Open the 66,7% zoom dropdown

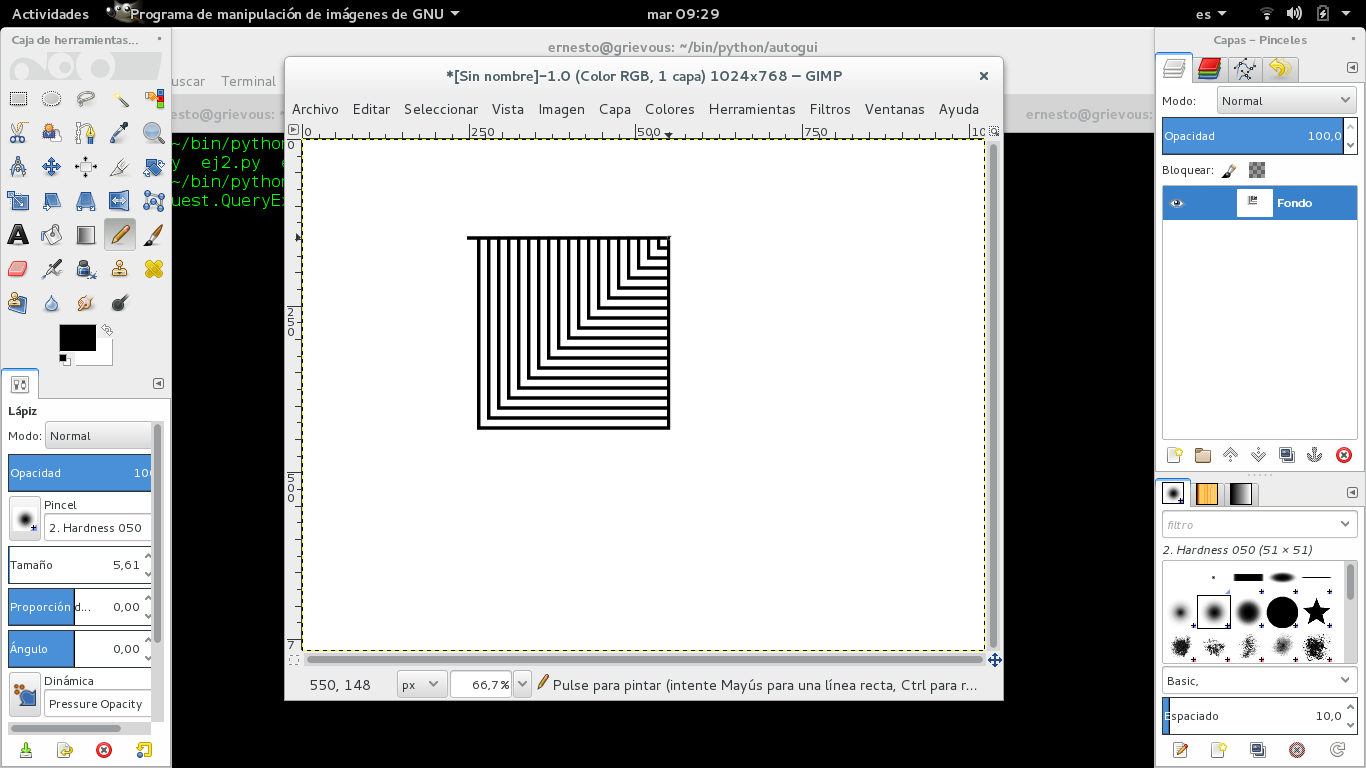(521, 685)
